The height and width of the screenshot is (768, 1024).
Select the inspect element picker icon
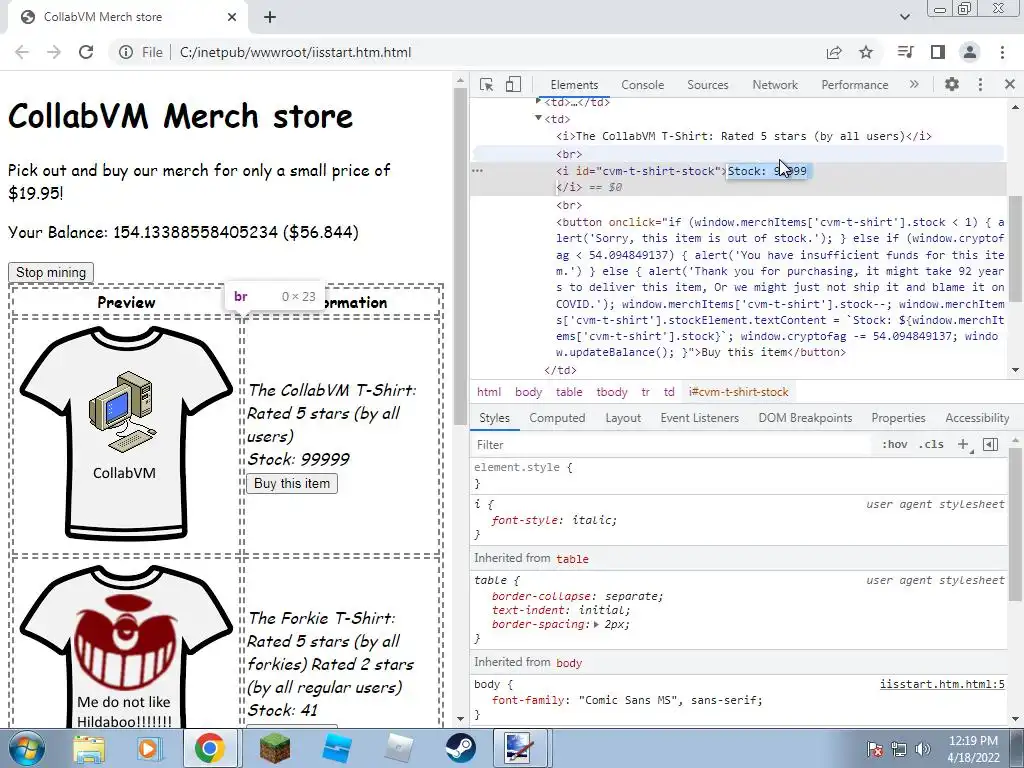(486, 84)
